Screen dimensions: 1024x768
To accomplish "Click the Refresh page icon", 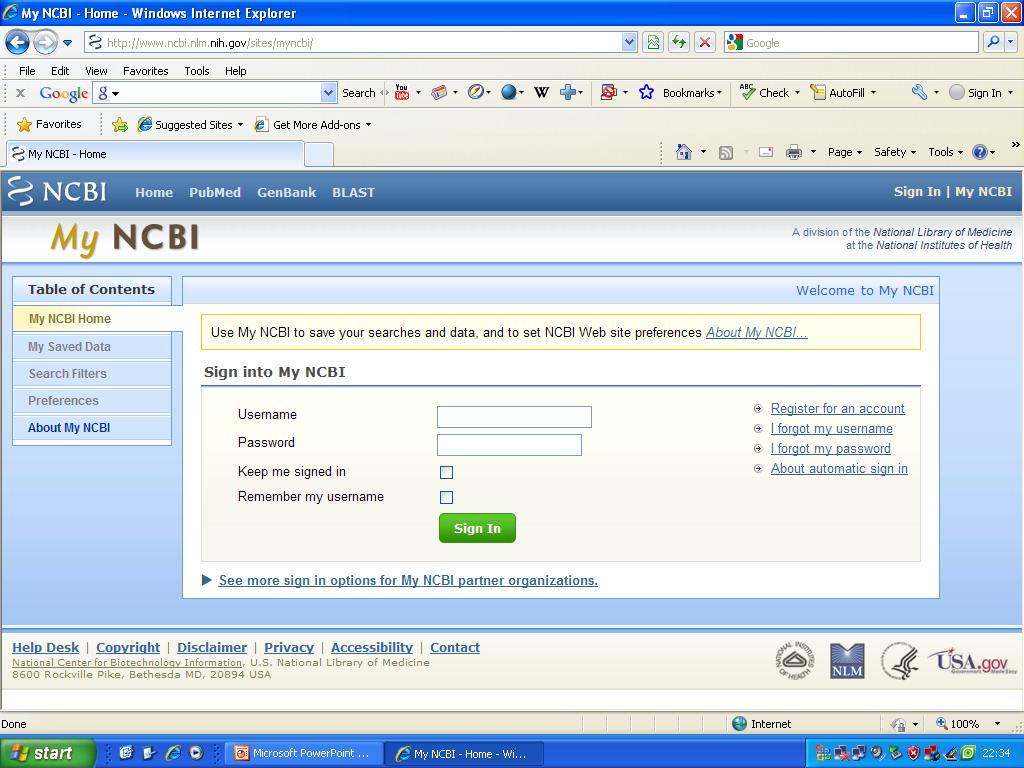I will tap(679, 42).
